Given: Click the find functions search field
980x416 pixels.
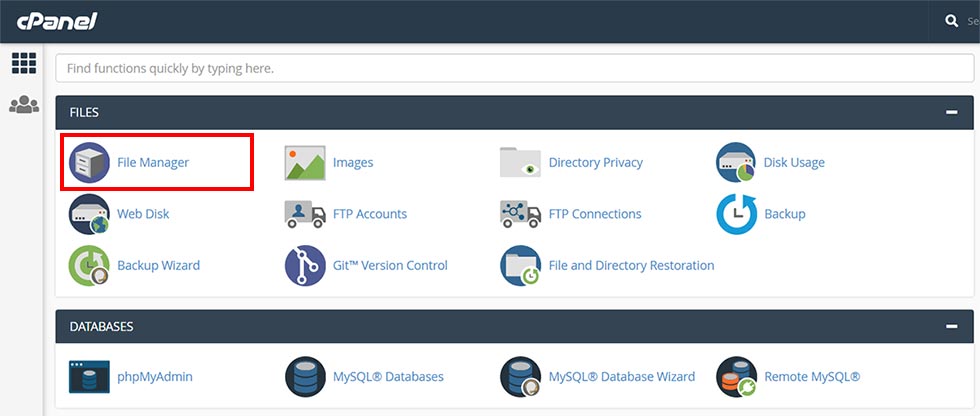Looking at the screenshot, I should (514, 68).
